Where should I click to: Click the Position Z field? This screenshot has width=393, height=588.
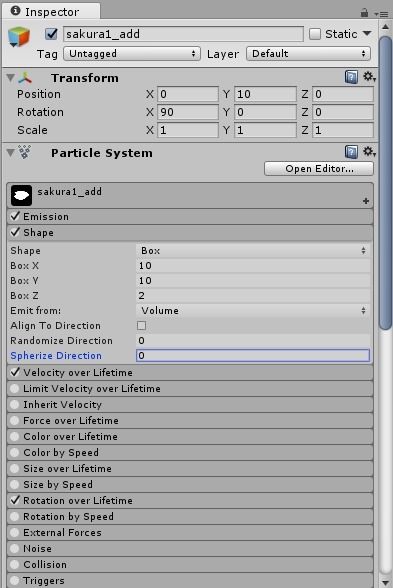(343, 94)
